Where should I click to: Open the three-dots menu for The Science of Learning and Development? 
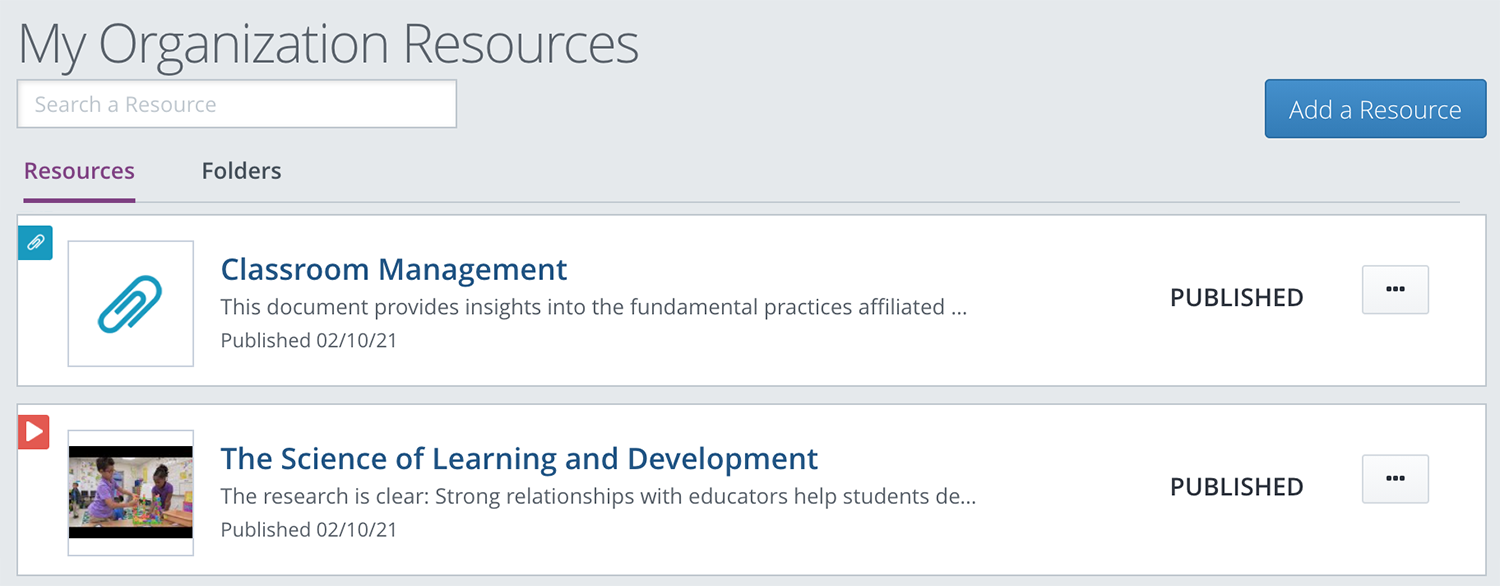tap(1395, 479)
